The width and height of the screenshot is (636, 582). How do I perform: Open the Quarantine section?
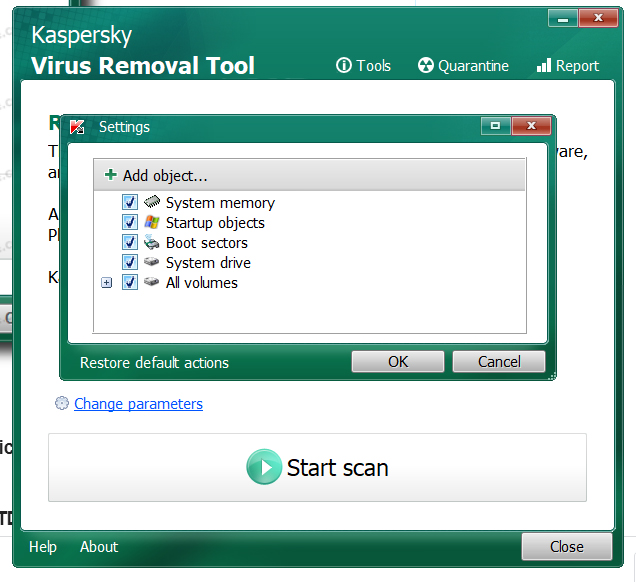[463, 66]
